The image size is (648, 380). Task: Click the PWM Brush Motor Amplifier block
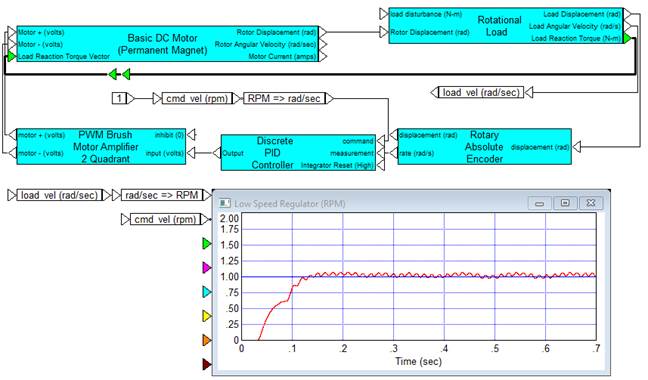[101, 147]
